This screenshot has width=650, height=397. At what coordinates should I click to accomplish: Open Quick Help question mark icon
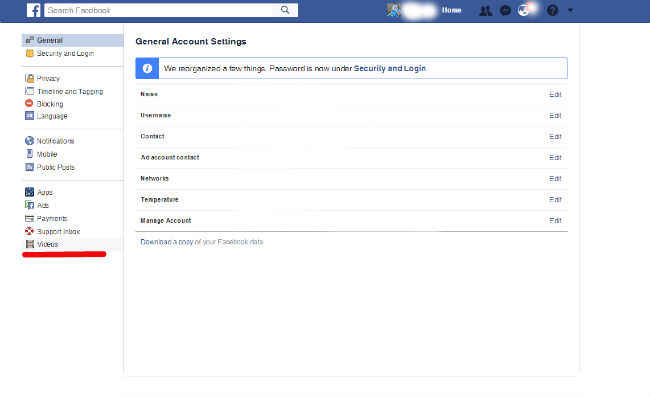[552, 10]
